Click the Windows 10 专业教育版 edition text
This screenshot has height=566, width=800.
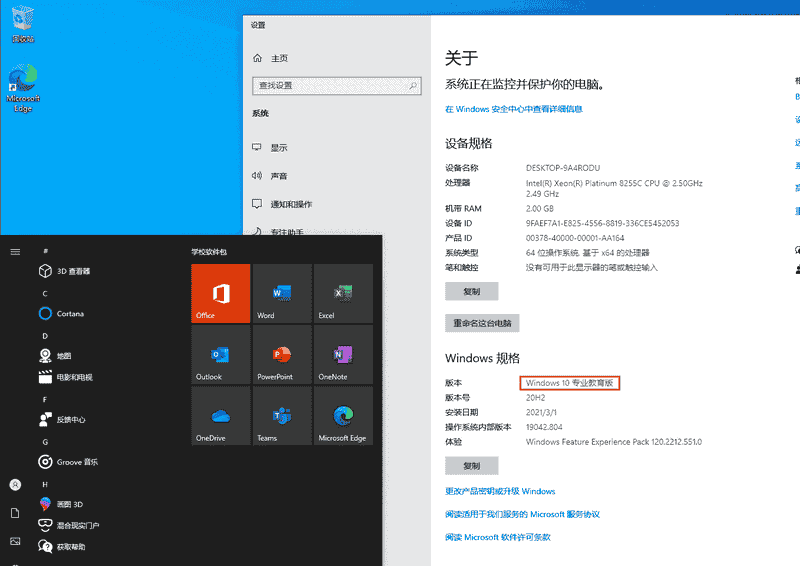[x=569, y=383]
